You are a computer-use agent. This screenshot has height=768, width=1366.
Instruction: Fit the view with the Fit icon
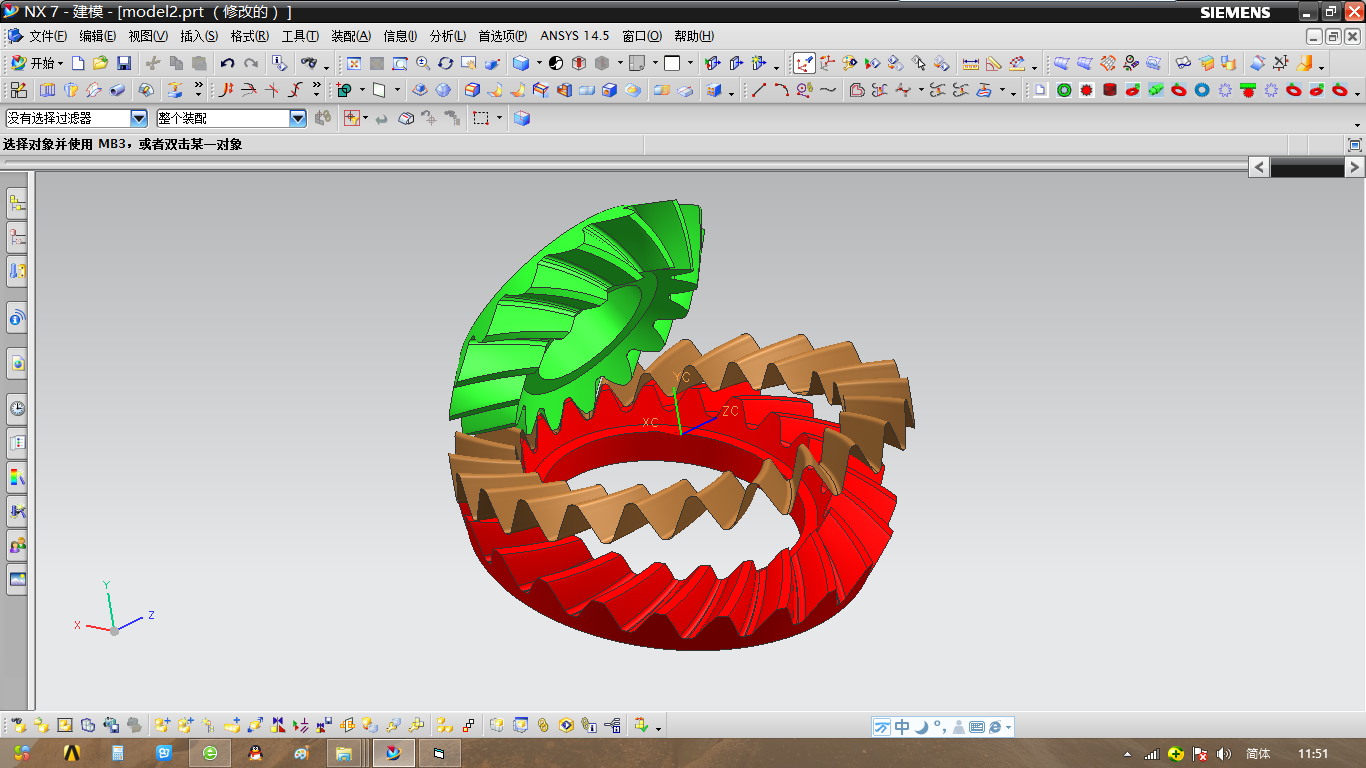(354, 63)
